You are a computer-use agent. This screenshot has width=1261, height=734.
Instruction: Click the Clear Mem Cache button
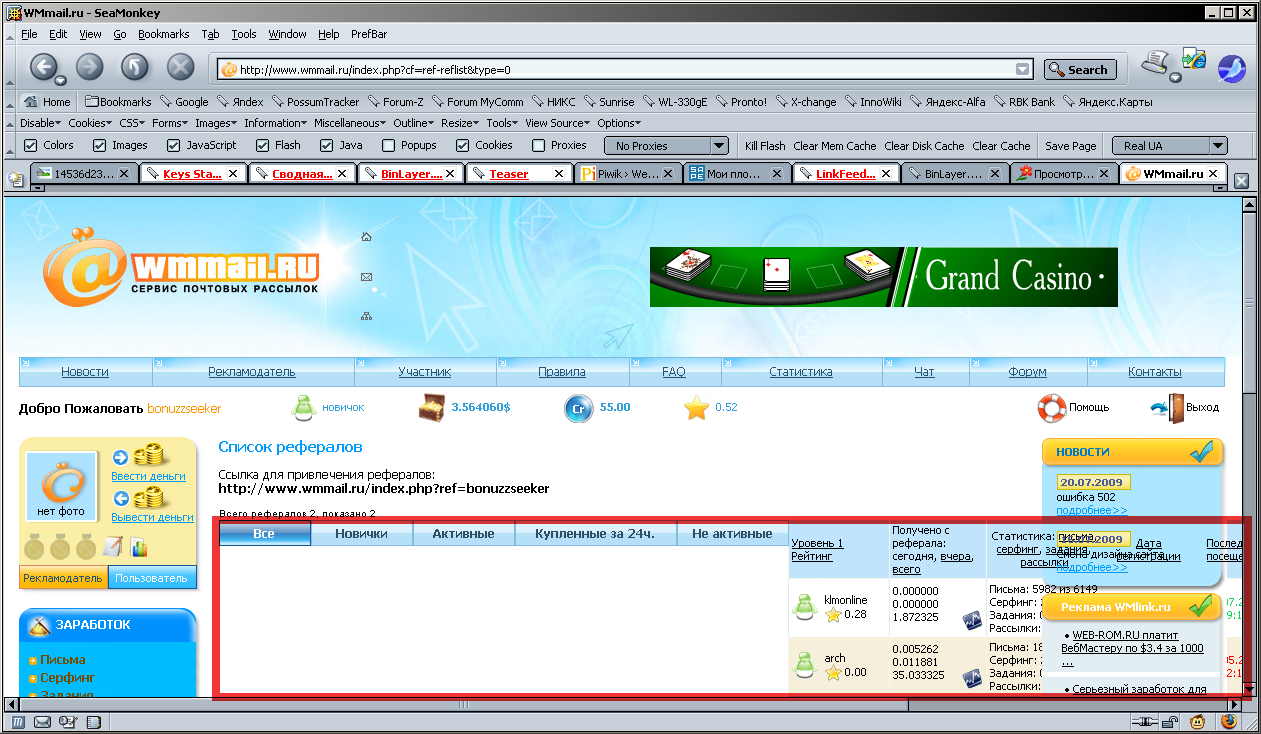click(x=835, y=145)
